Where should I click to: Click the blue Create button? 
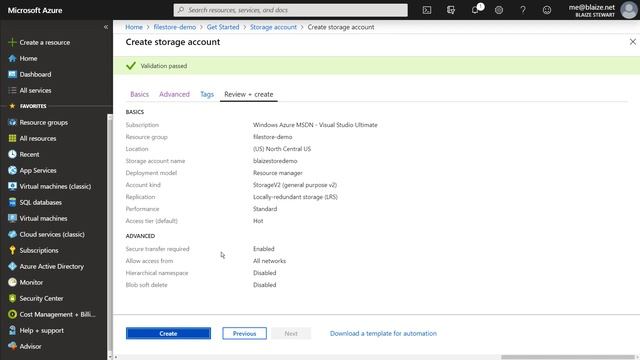[x=168, y=333]
